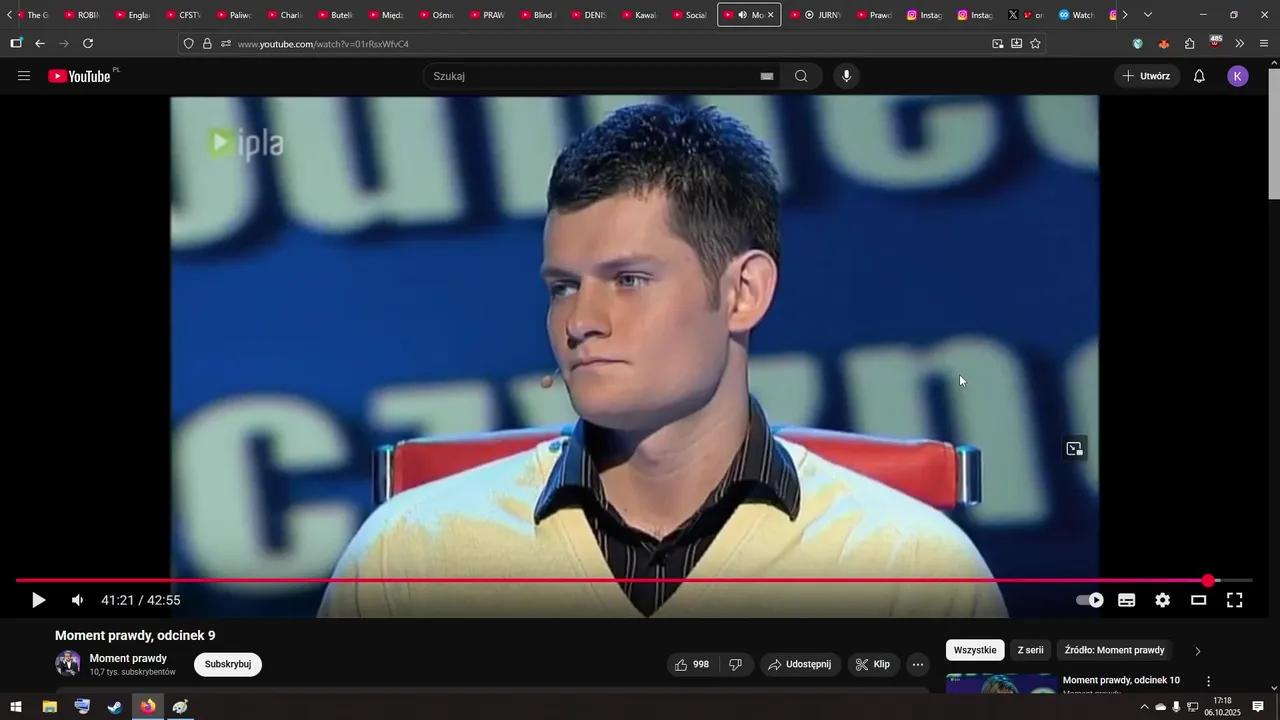Open Windows notification center

point(1258,707)
